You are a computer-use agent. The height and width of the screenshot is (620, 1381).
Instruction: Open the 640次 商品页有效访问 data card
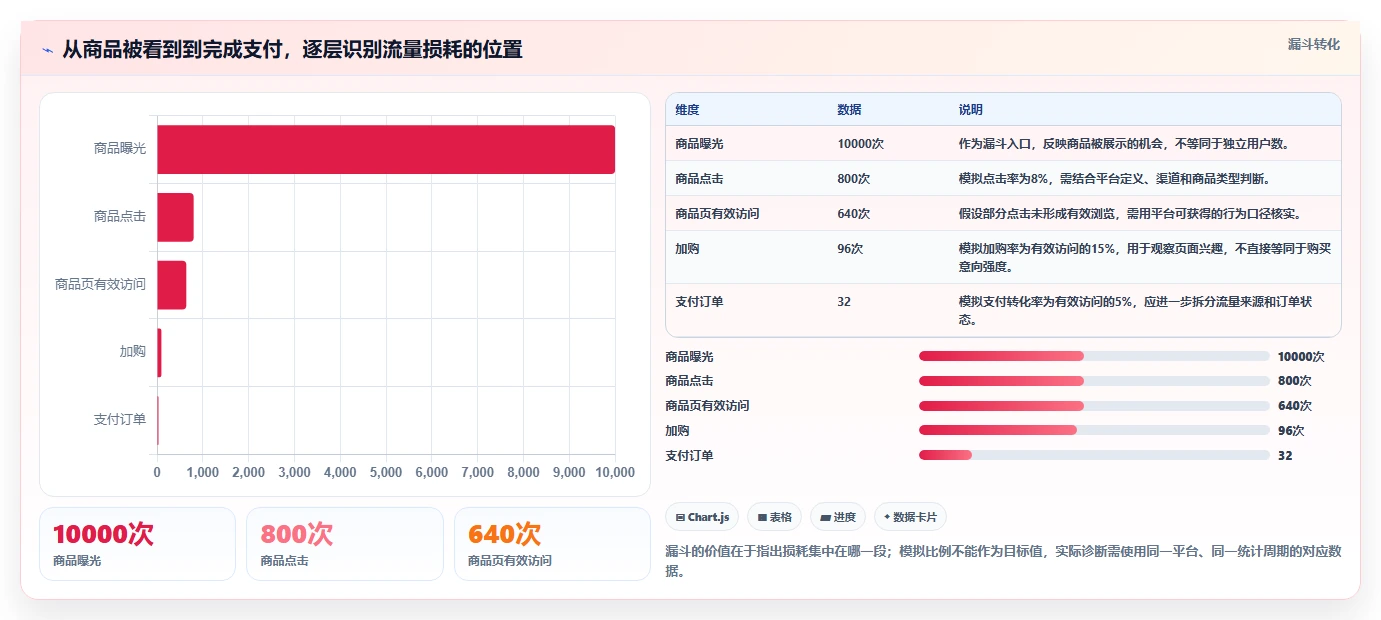552,544
